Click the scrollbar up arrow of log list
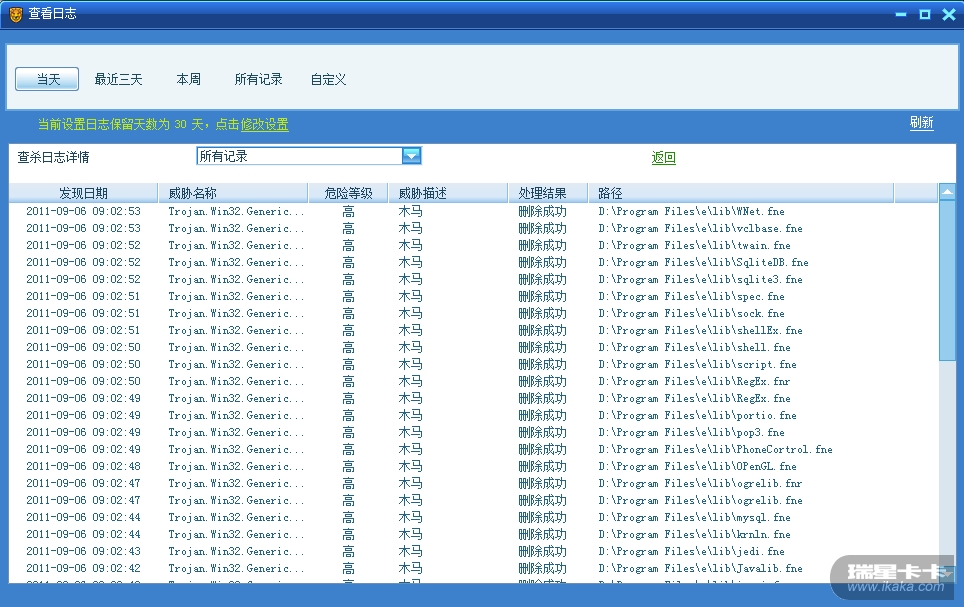 click(947, 192)
